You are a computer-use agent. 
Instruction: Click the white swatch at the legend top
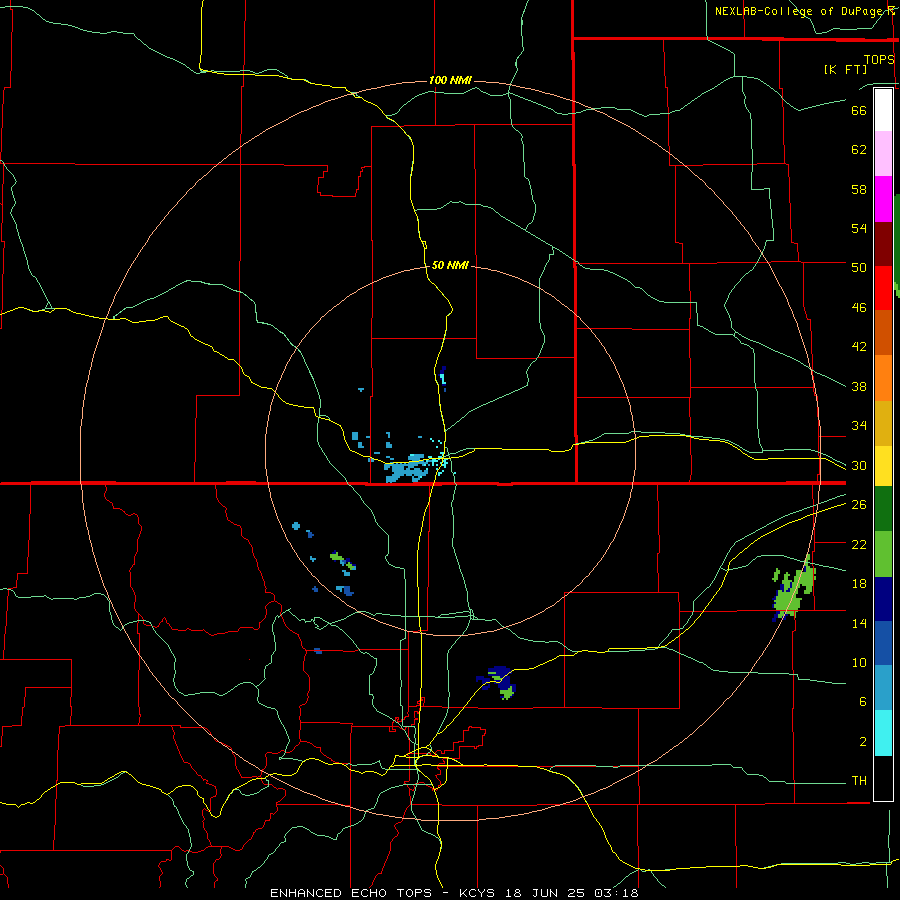click(883, 110)
